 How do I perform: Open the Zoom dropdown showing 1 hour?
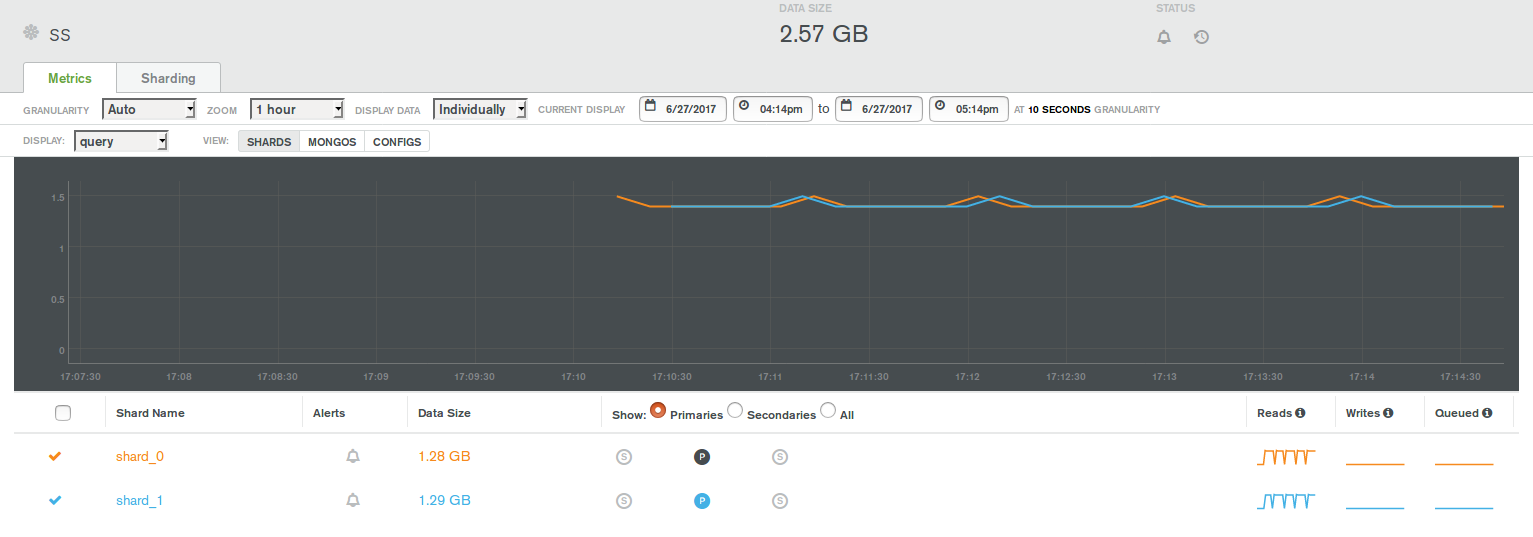coord(298,109)
